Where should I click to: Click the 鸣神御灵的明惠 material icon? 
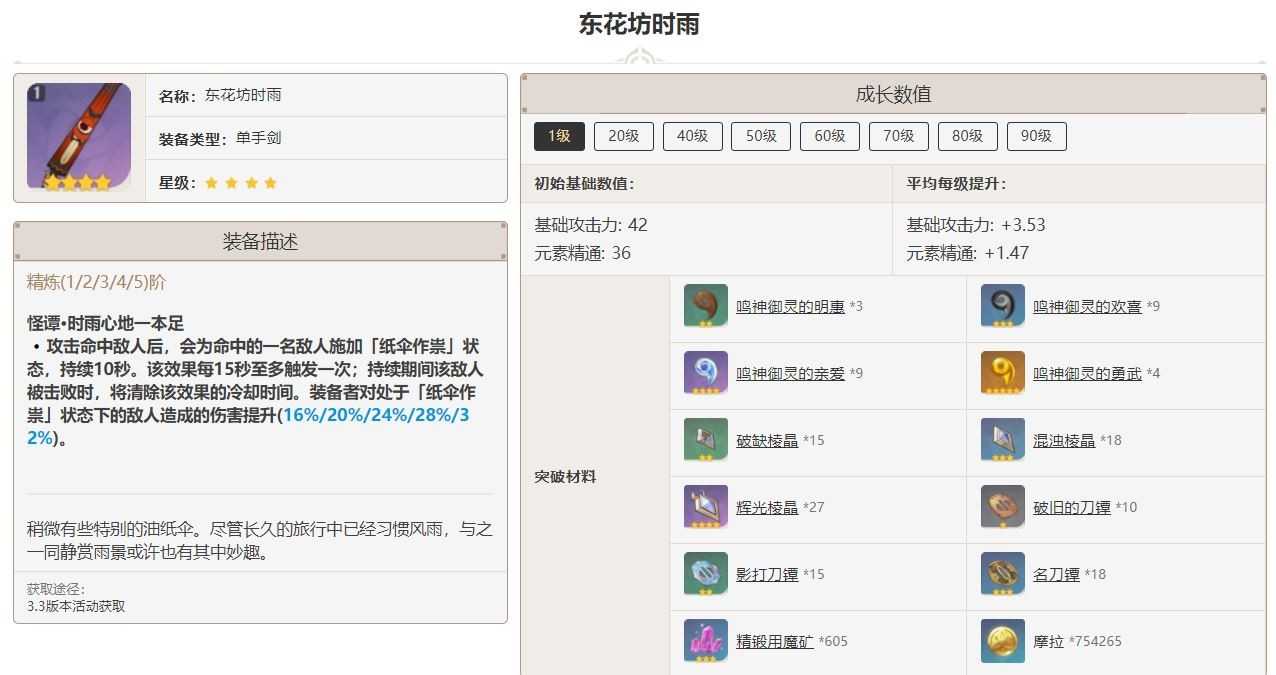pos(705,306)
